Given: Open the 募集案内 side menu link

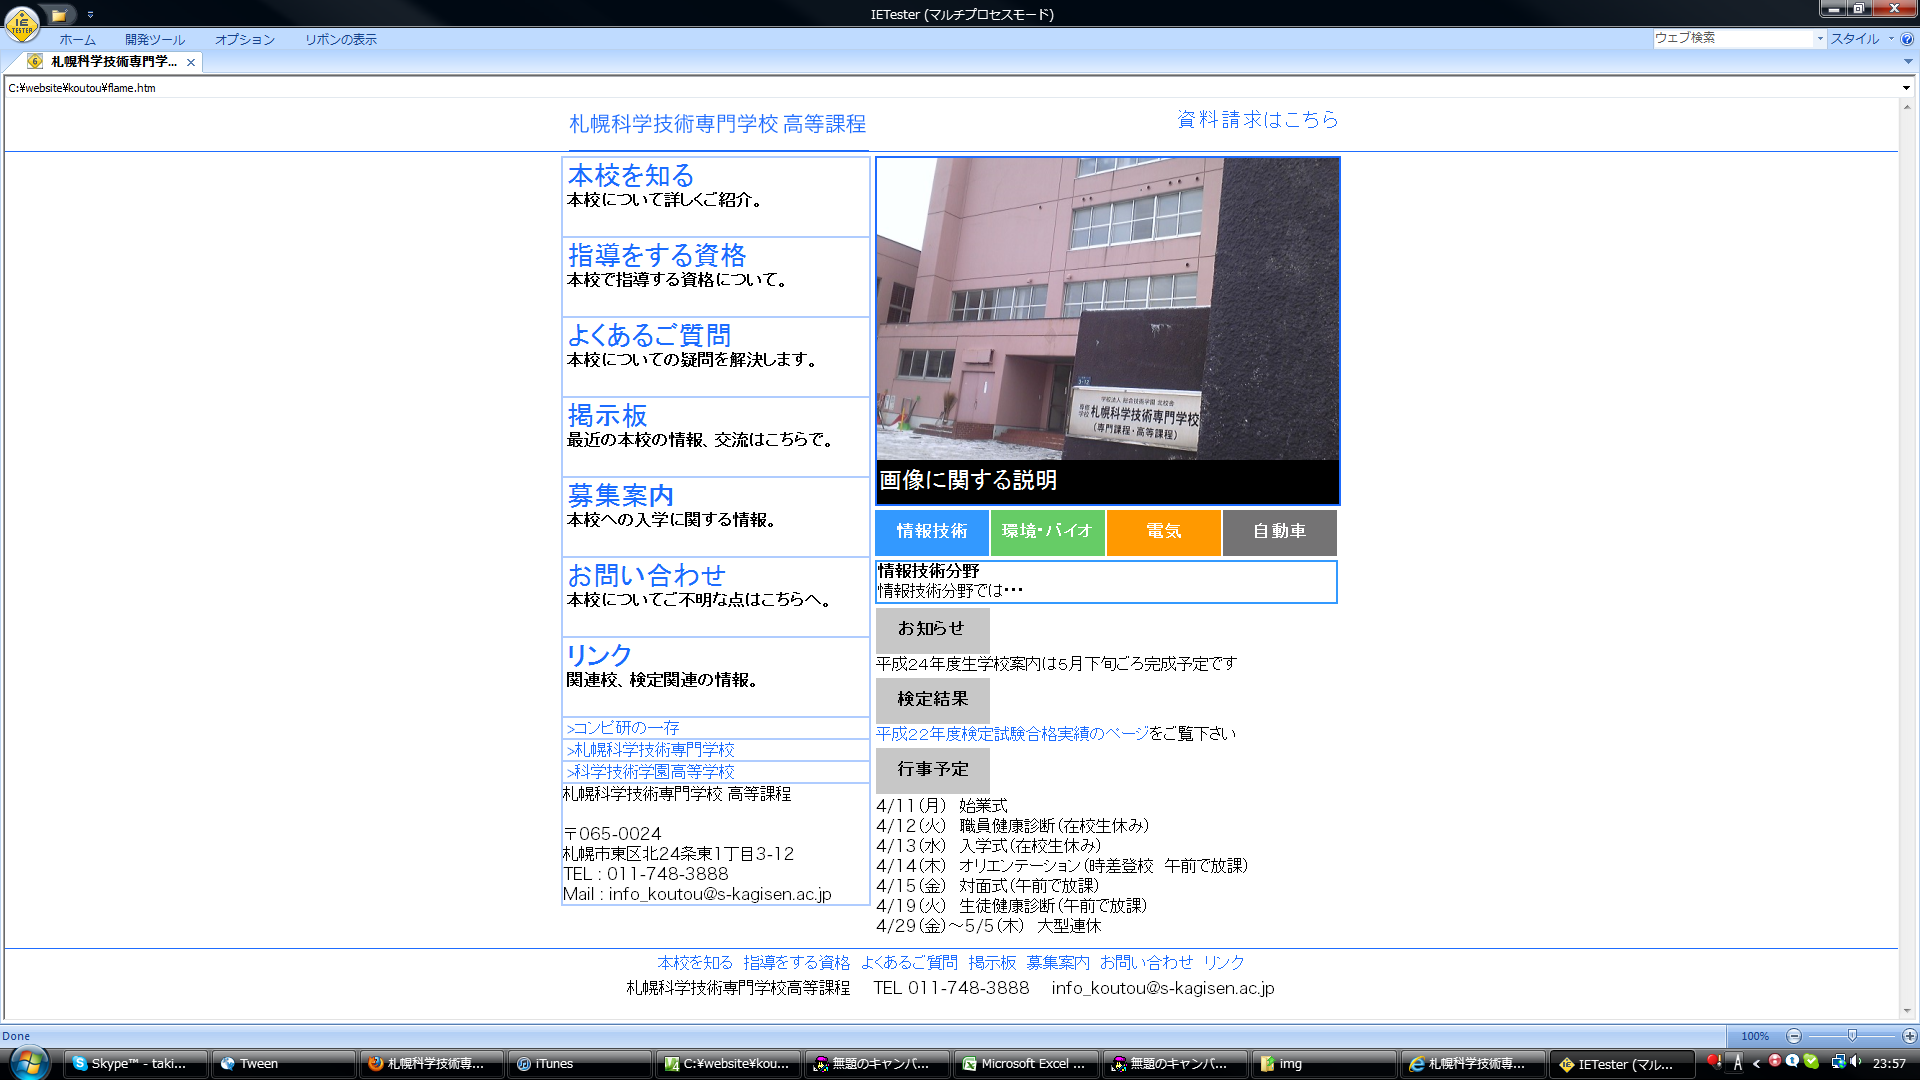Looking at the screenshot, I should [620, 496].
